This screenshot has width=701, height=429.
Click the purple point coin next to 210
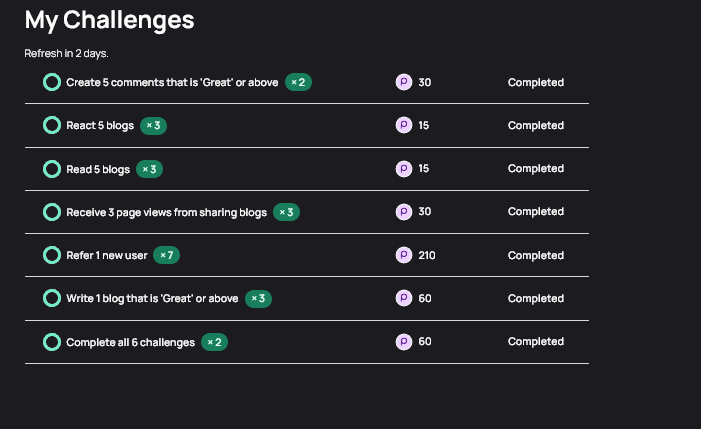coord(404,255)
